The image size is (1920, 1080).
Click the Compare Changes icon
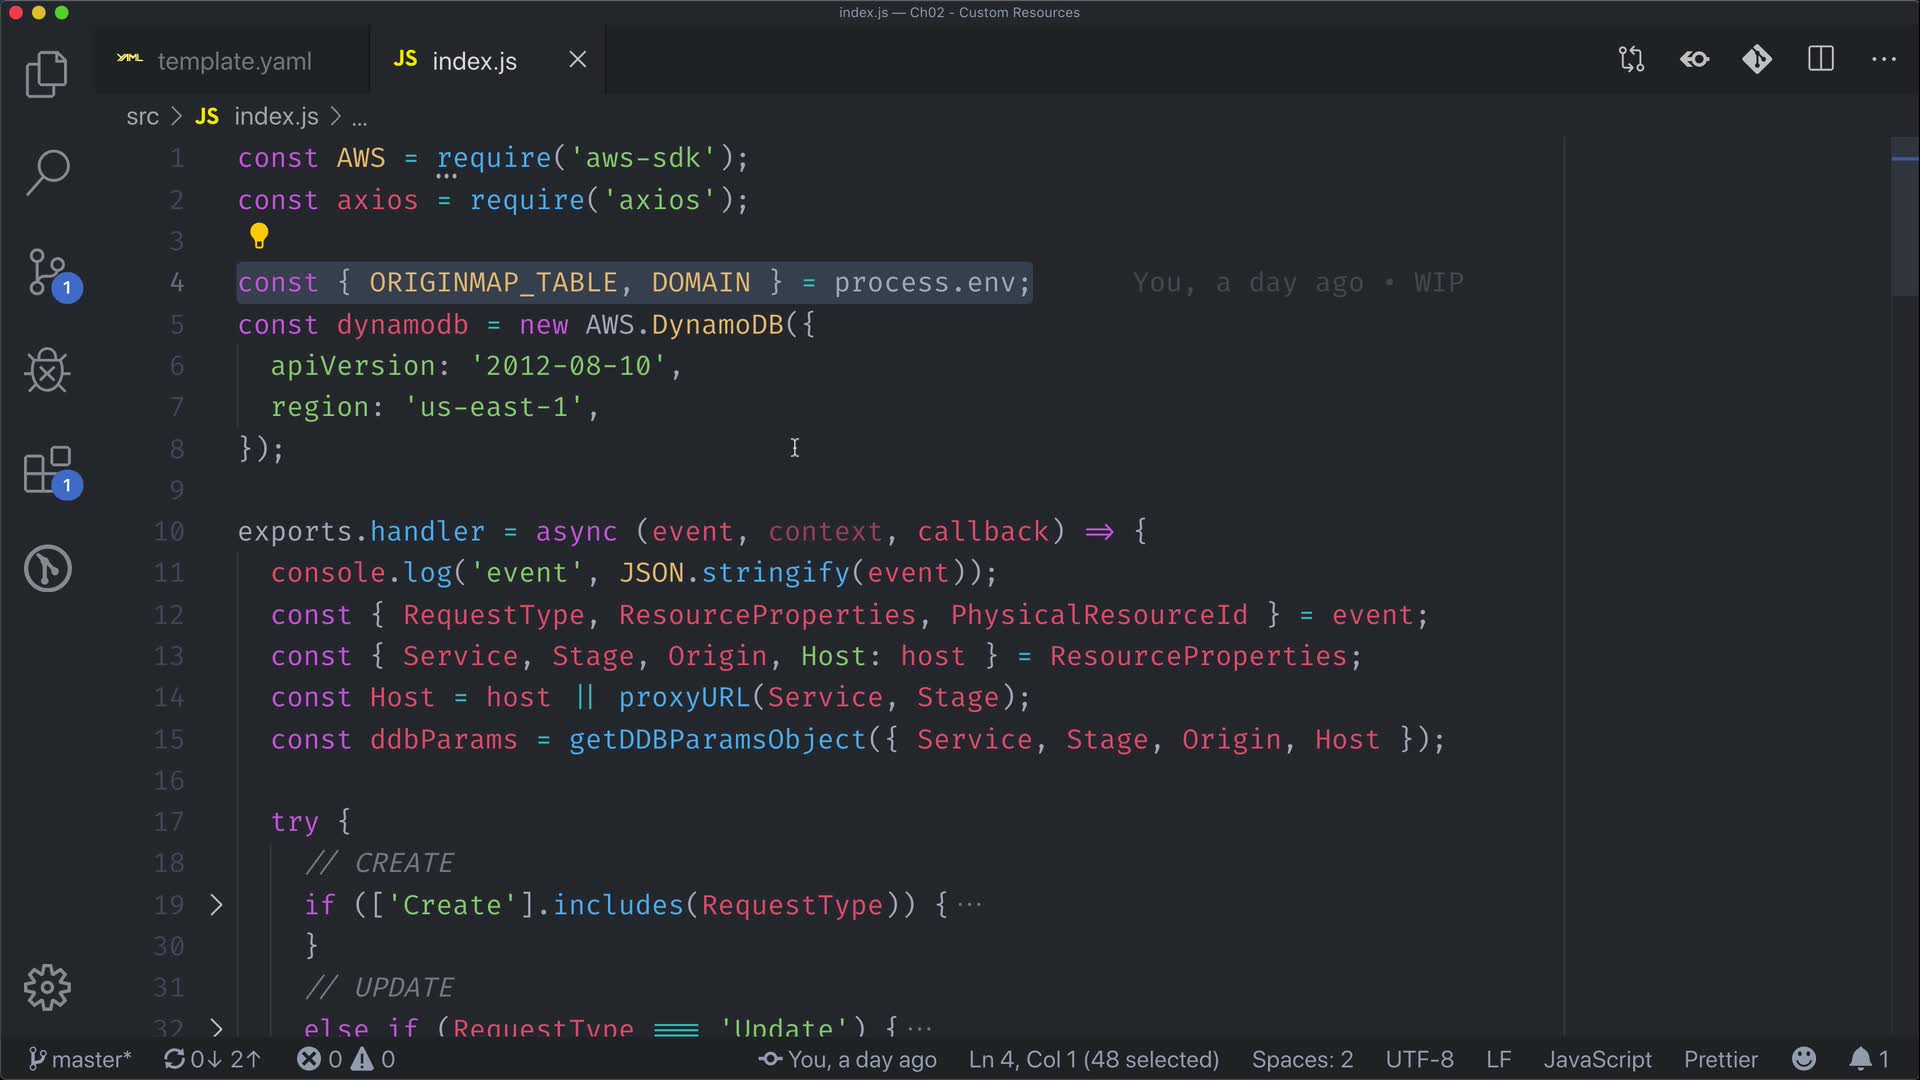click(1631, 60)
